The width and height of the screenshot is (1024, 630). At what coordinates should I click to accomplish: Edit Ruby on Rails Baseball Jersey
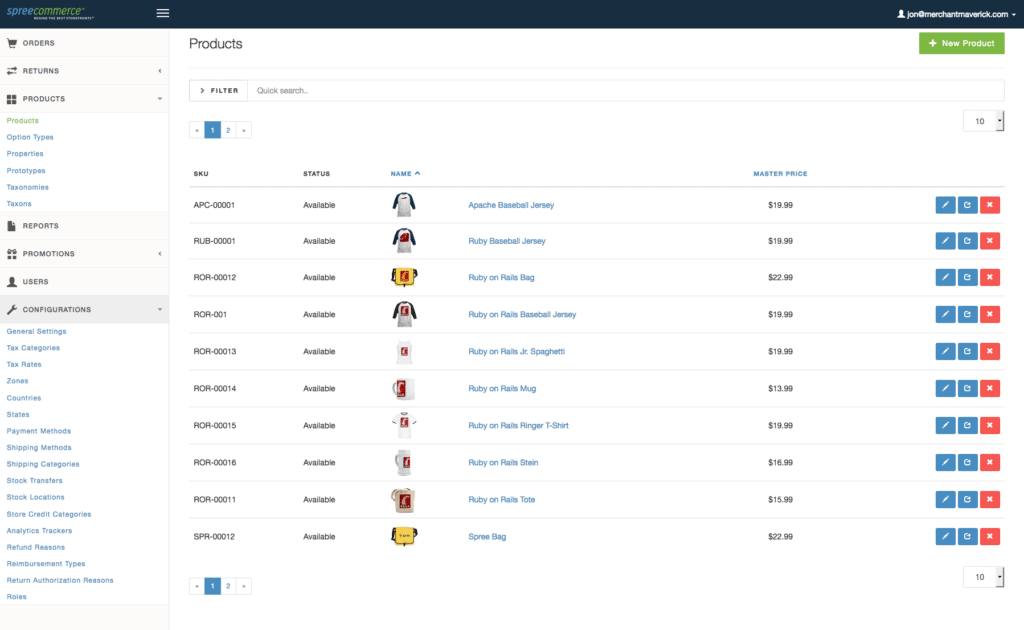pos(945,315)
